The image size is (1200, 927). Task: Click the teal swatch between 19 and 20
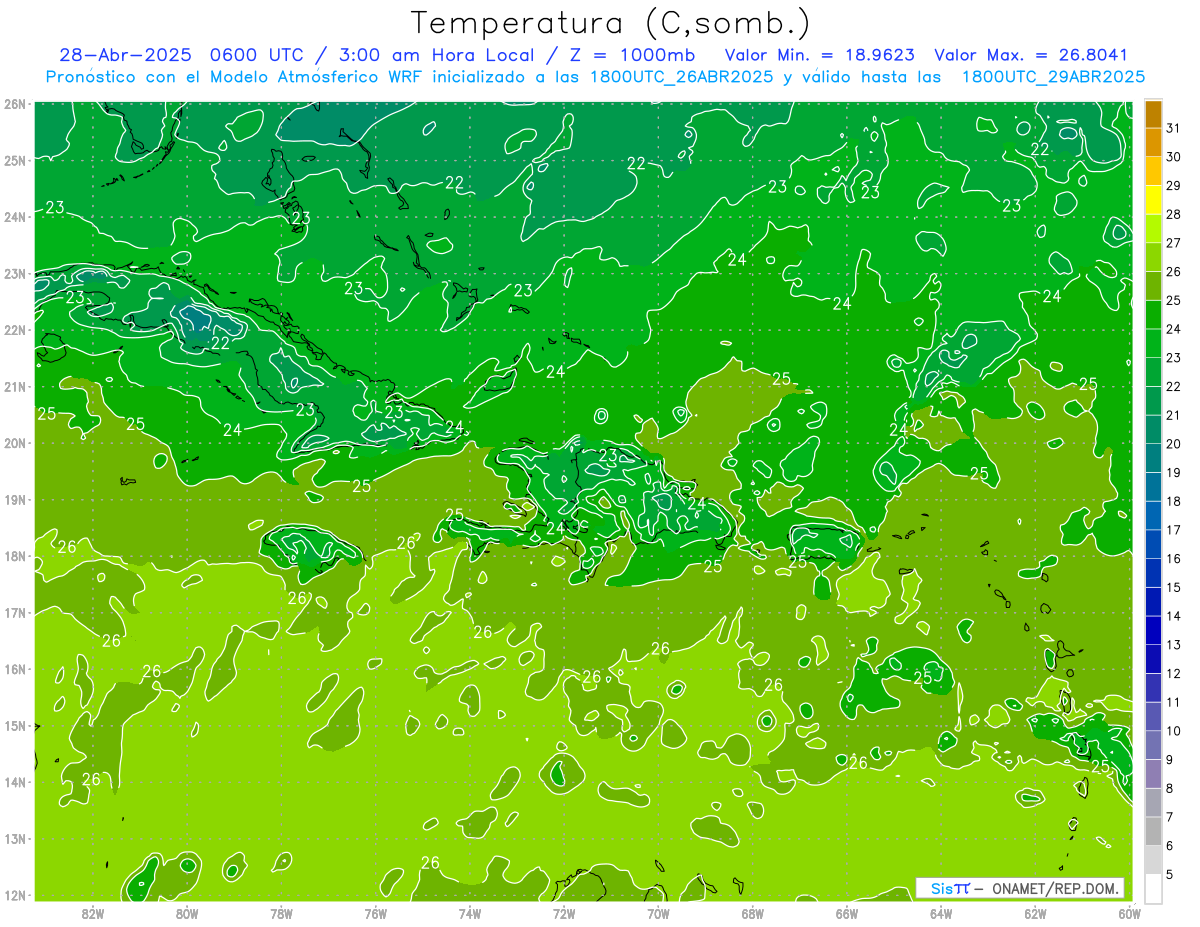pyautogui.click(x=1153, y=457)
